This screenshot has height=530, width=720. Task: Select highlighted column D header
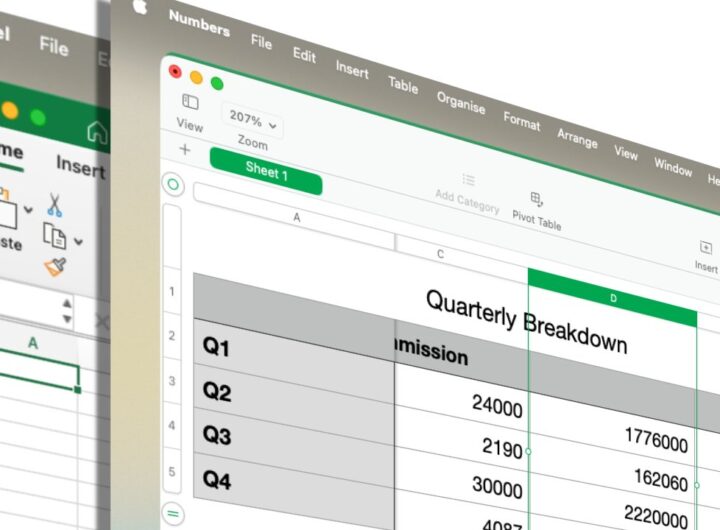point(613,298)
